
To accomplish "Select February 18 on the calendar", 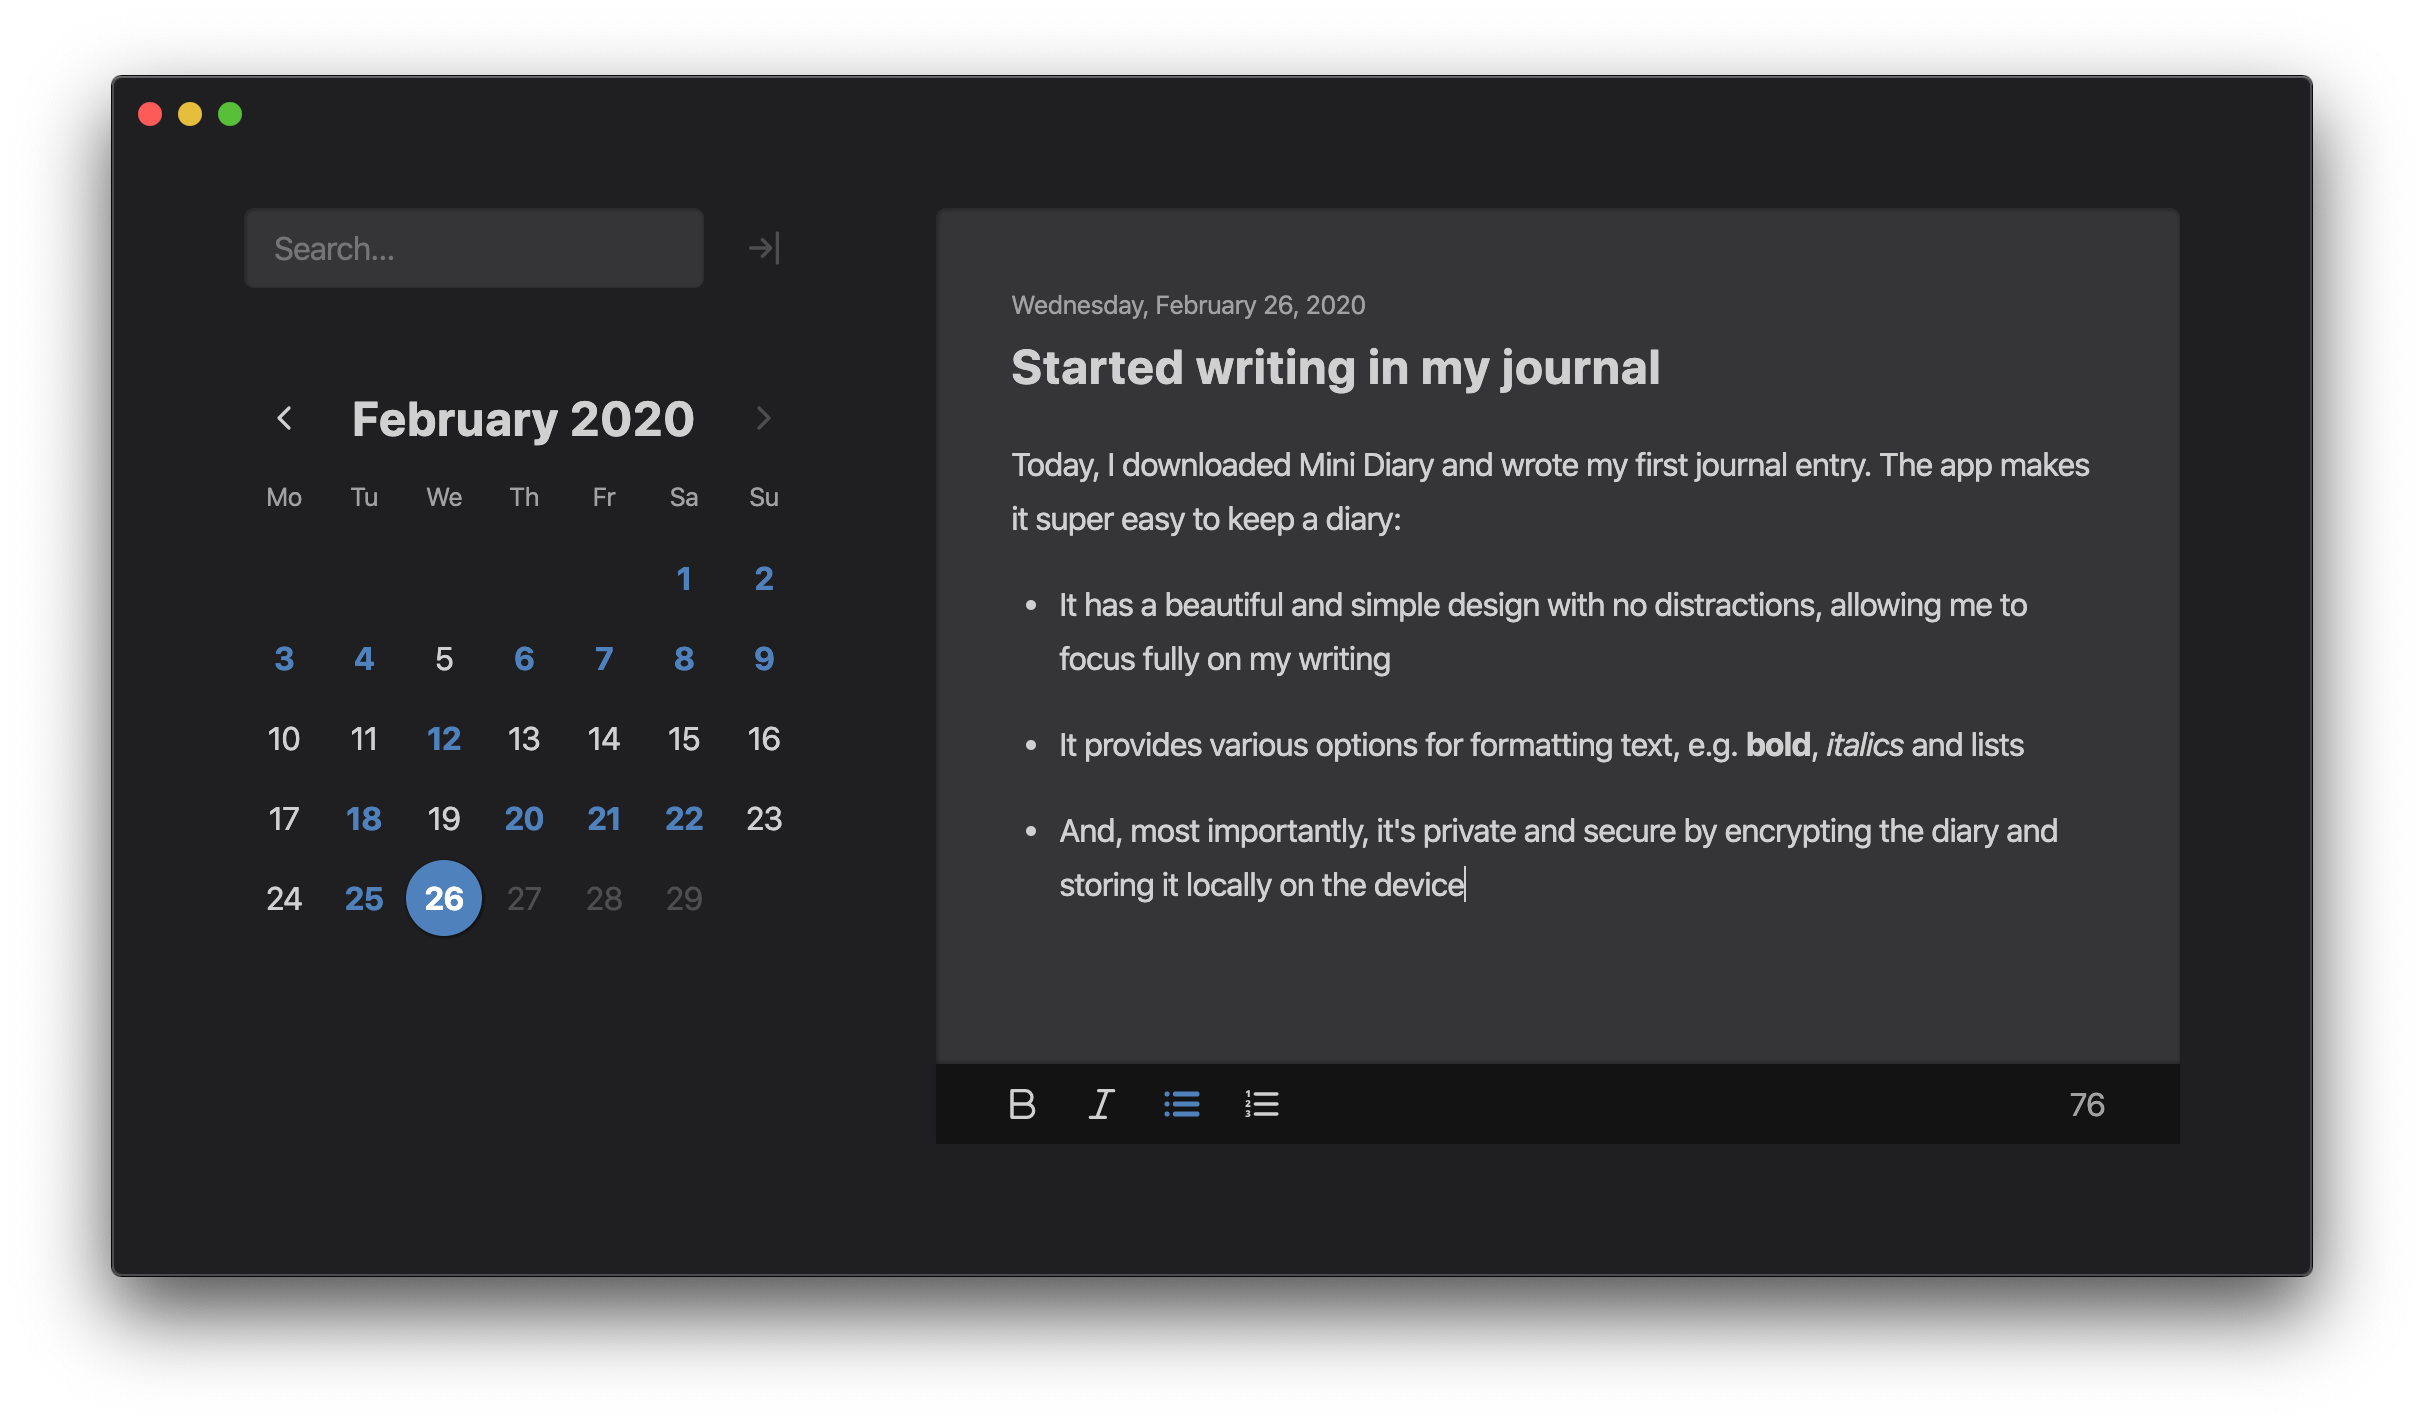I will [363, 817].
